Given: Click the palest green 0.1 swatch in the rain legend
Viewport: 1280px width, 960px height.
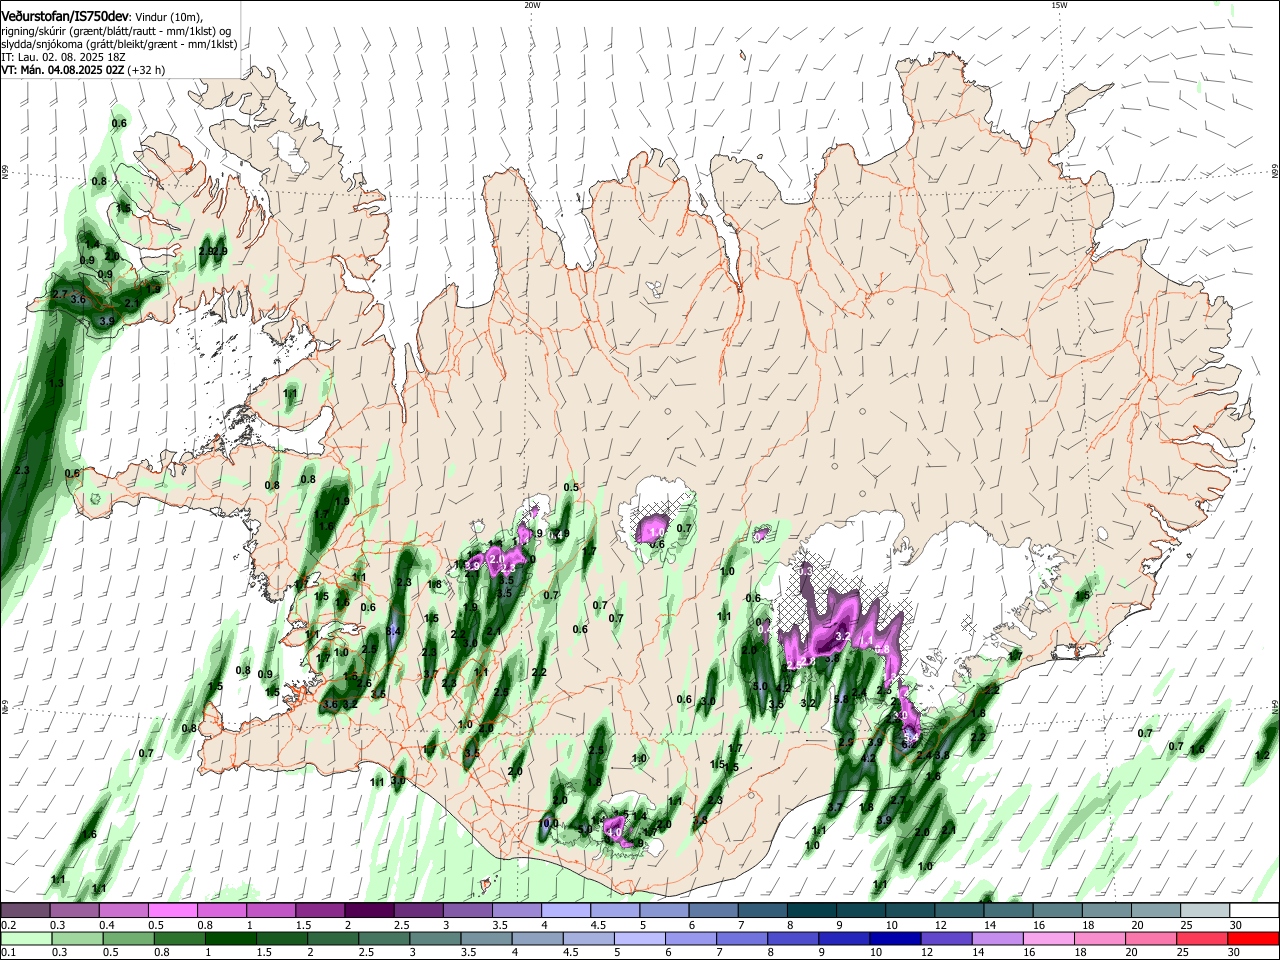Looking at the screenshot, I should (x=25, y=938).
